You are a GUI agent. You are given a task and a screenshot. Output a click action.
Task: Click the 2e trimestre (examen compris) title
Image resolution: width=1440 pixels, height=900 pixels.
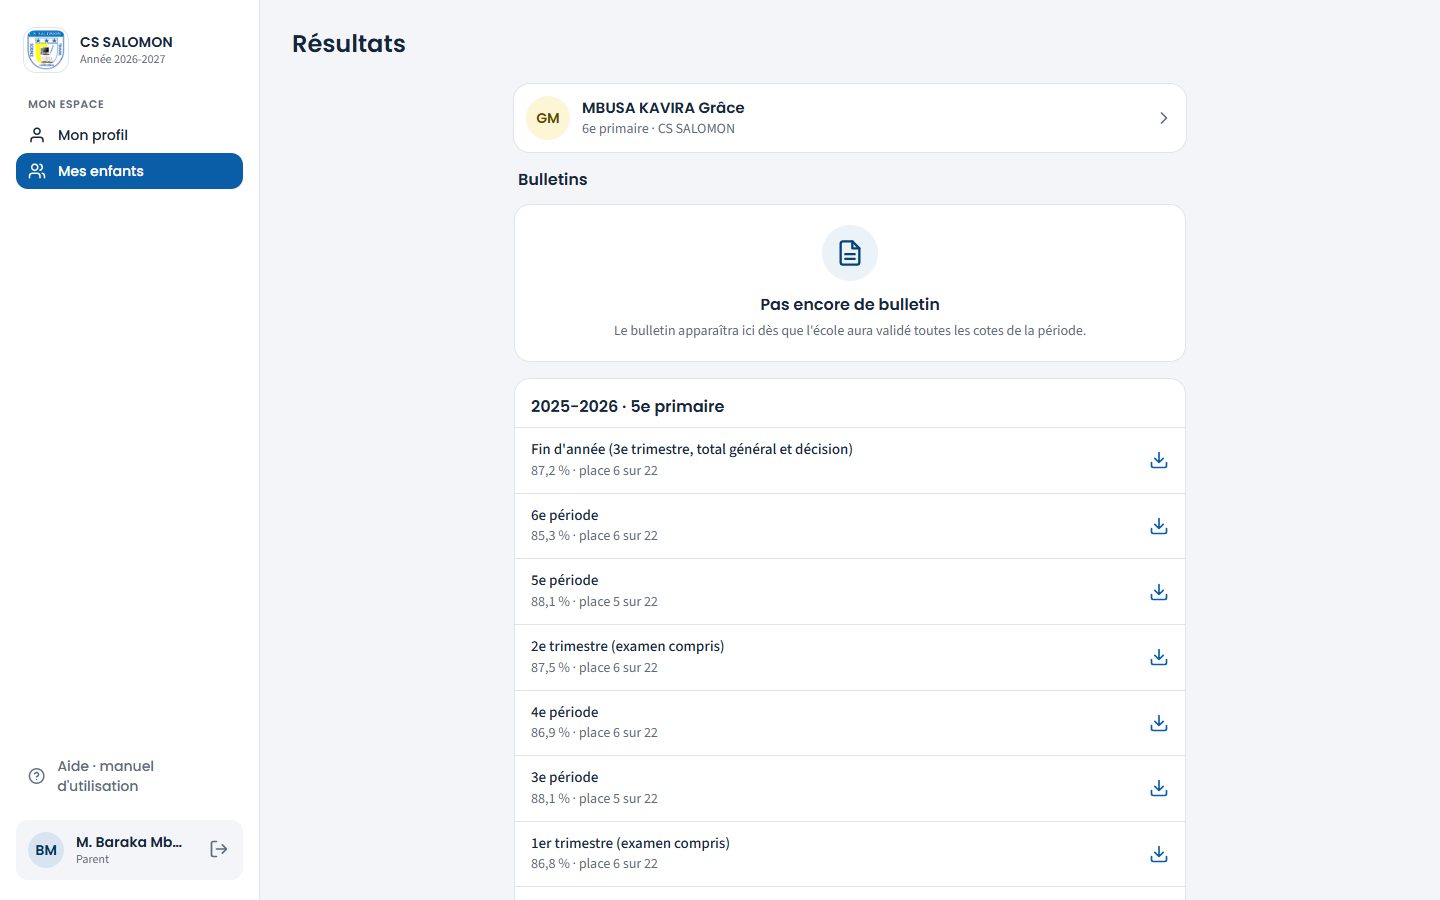point(628,646)
